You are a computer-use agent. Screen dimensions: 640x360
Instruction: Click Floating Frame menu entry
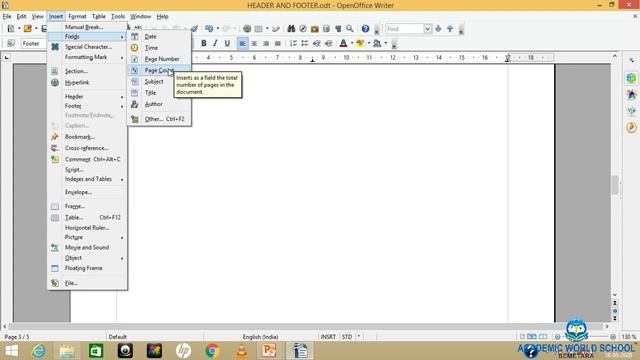click(87, 268)
